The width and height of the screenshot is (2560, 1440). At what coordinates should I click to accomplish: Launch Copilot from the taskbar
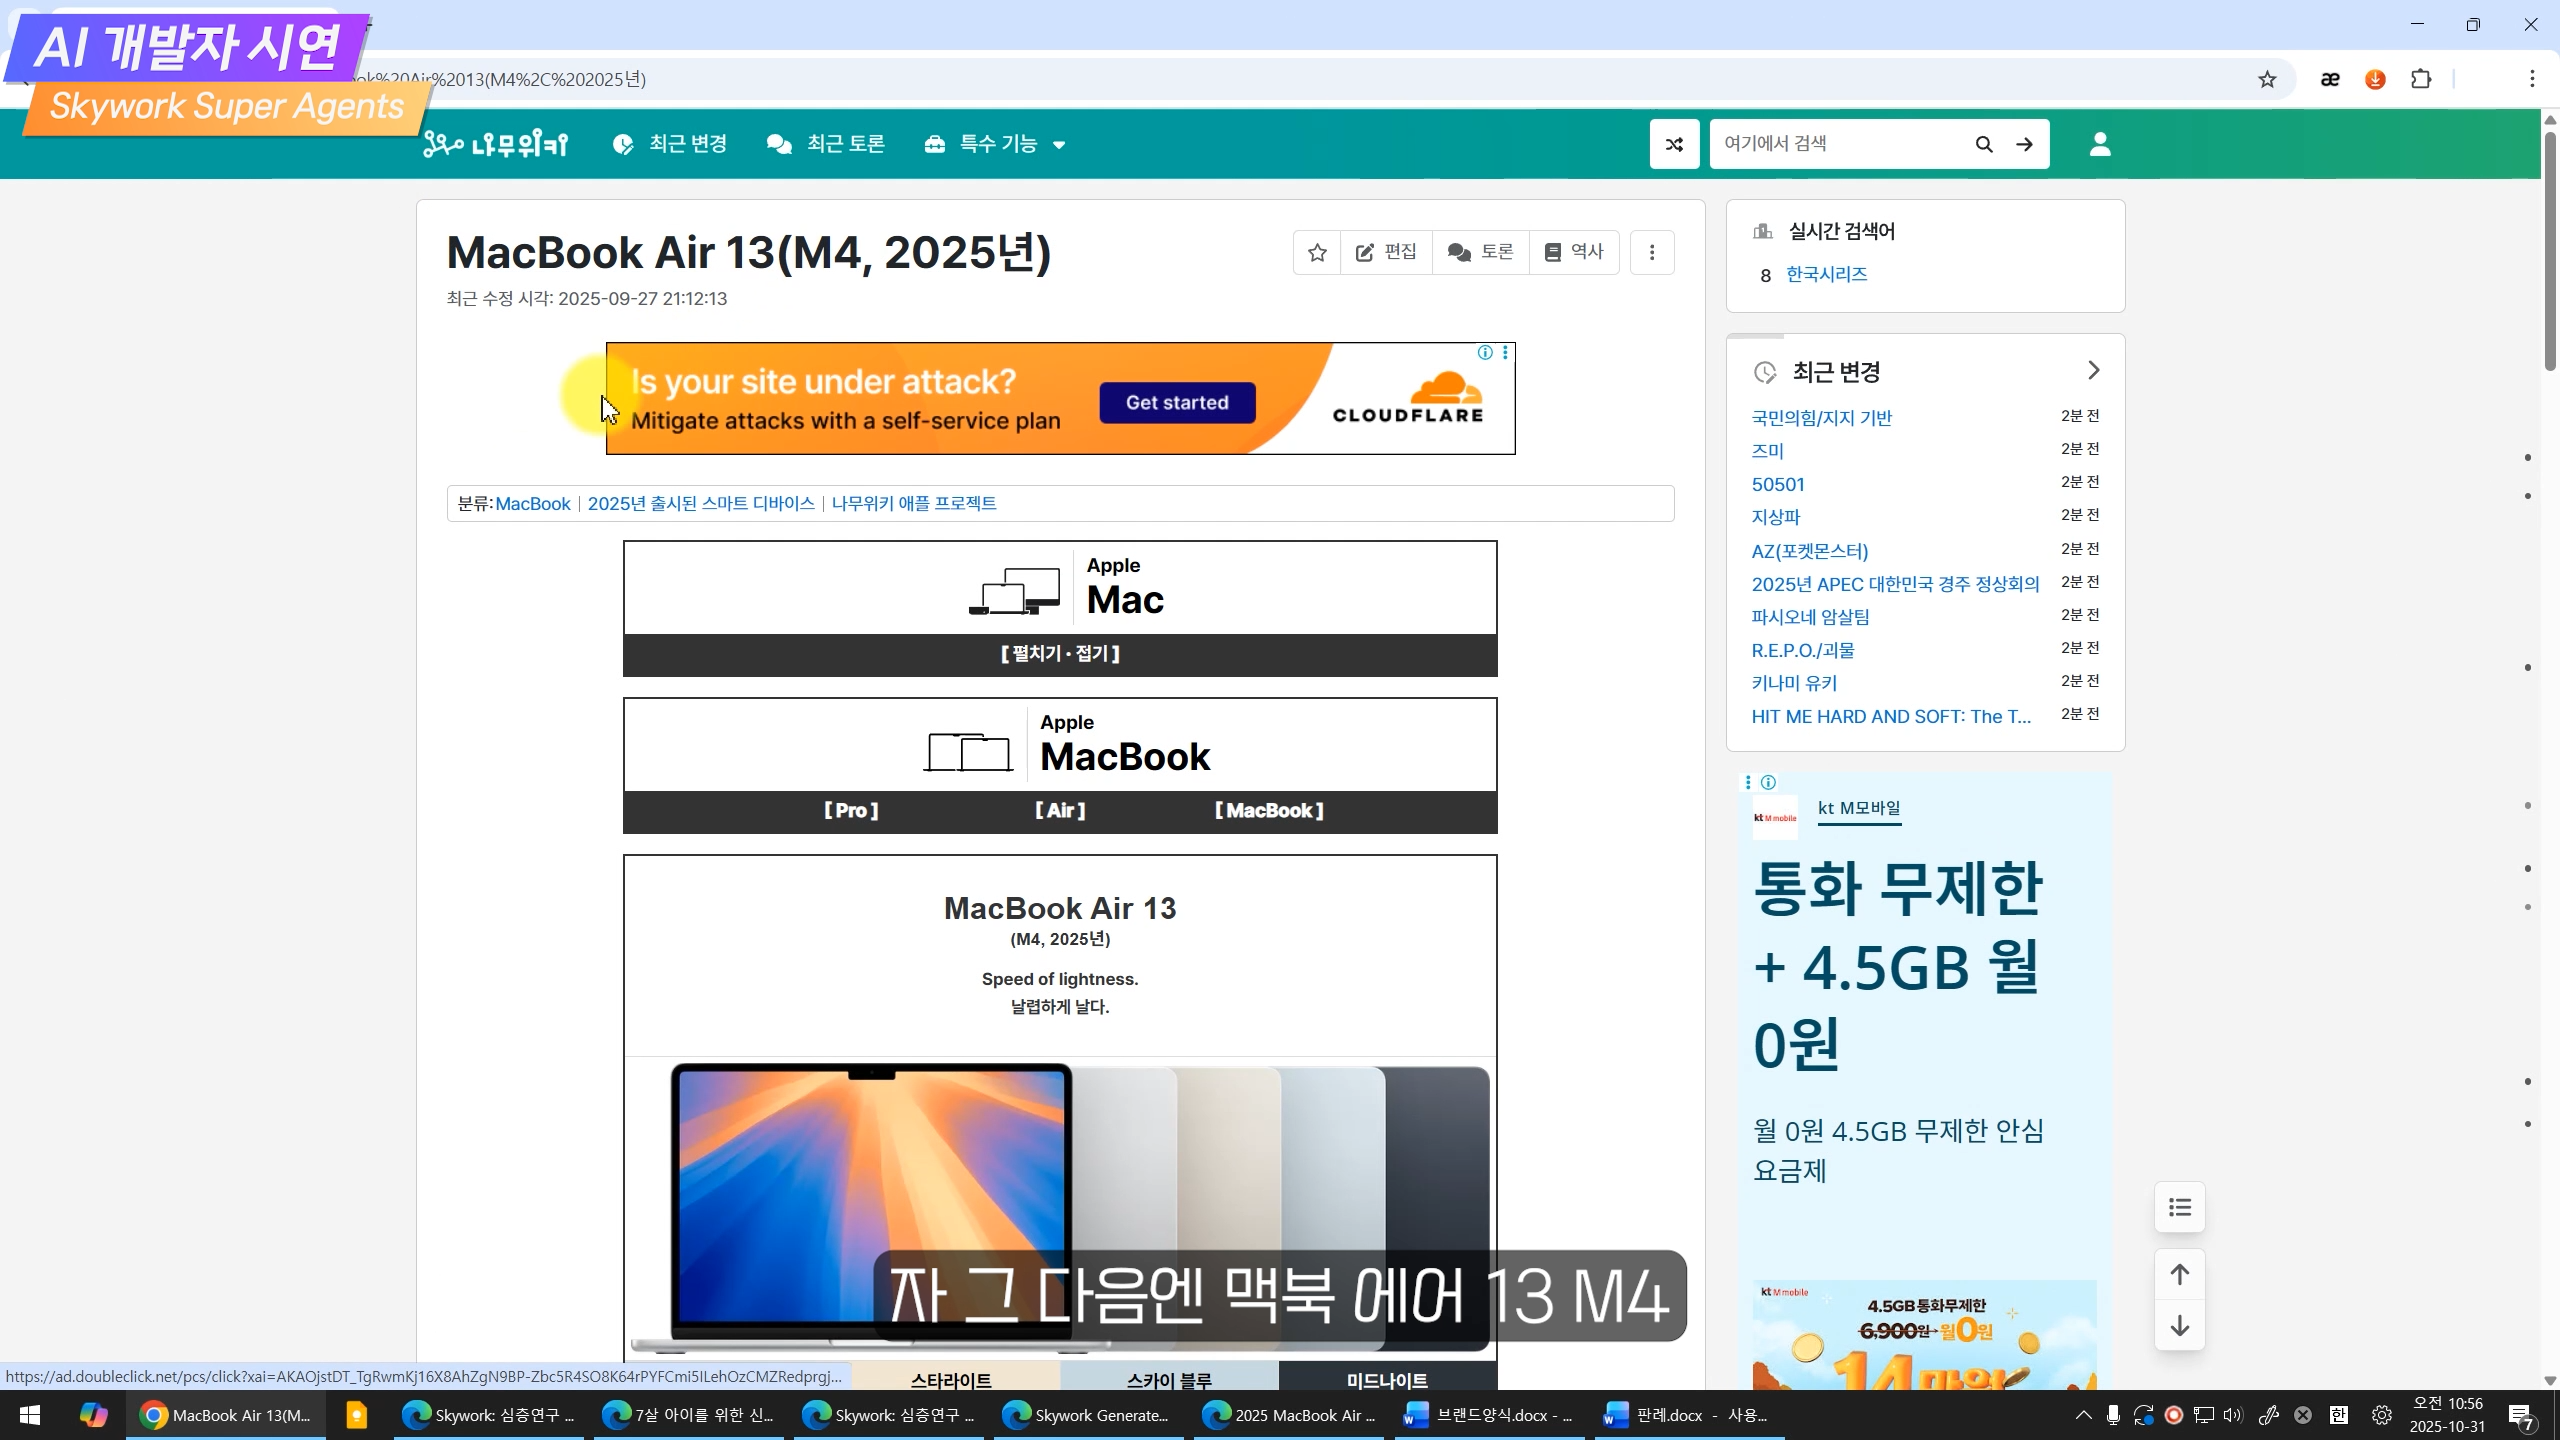[94, 1415]
